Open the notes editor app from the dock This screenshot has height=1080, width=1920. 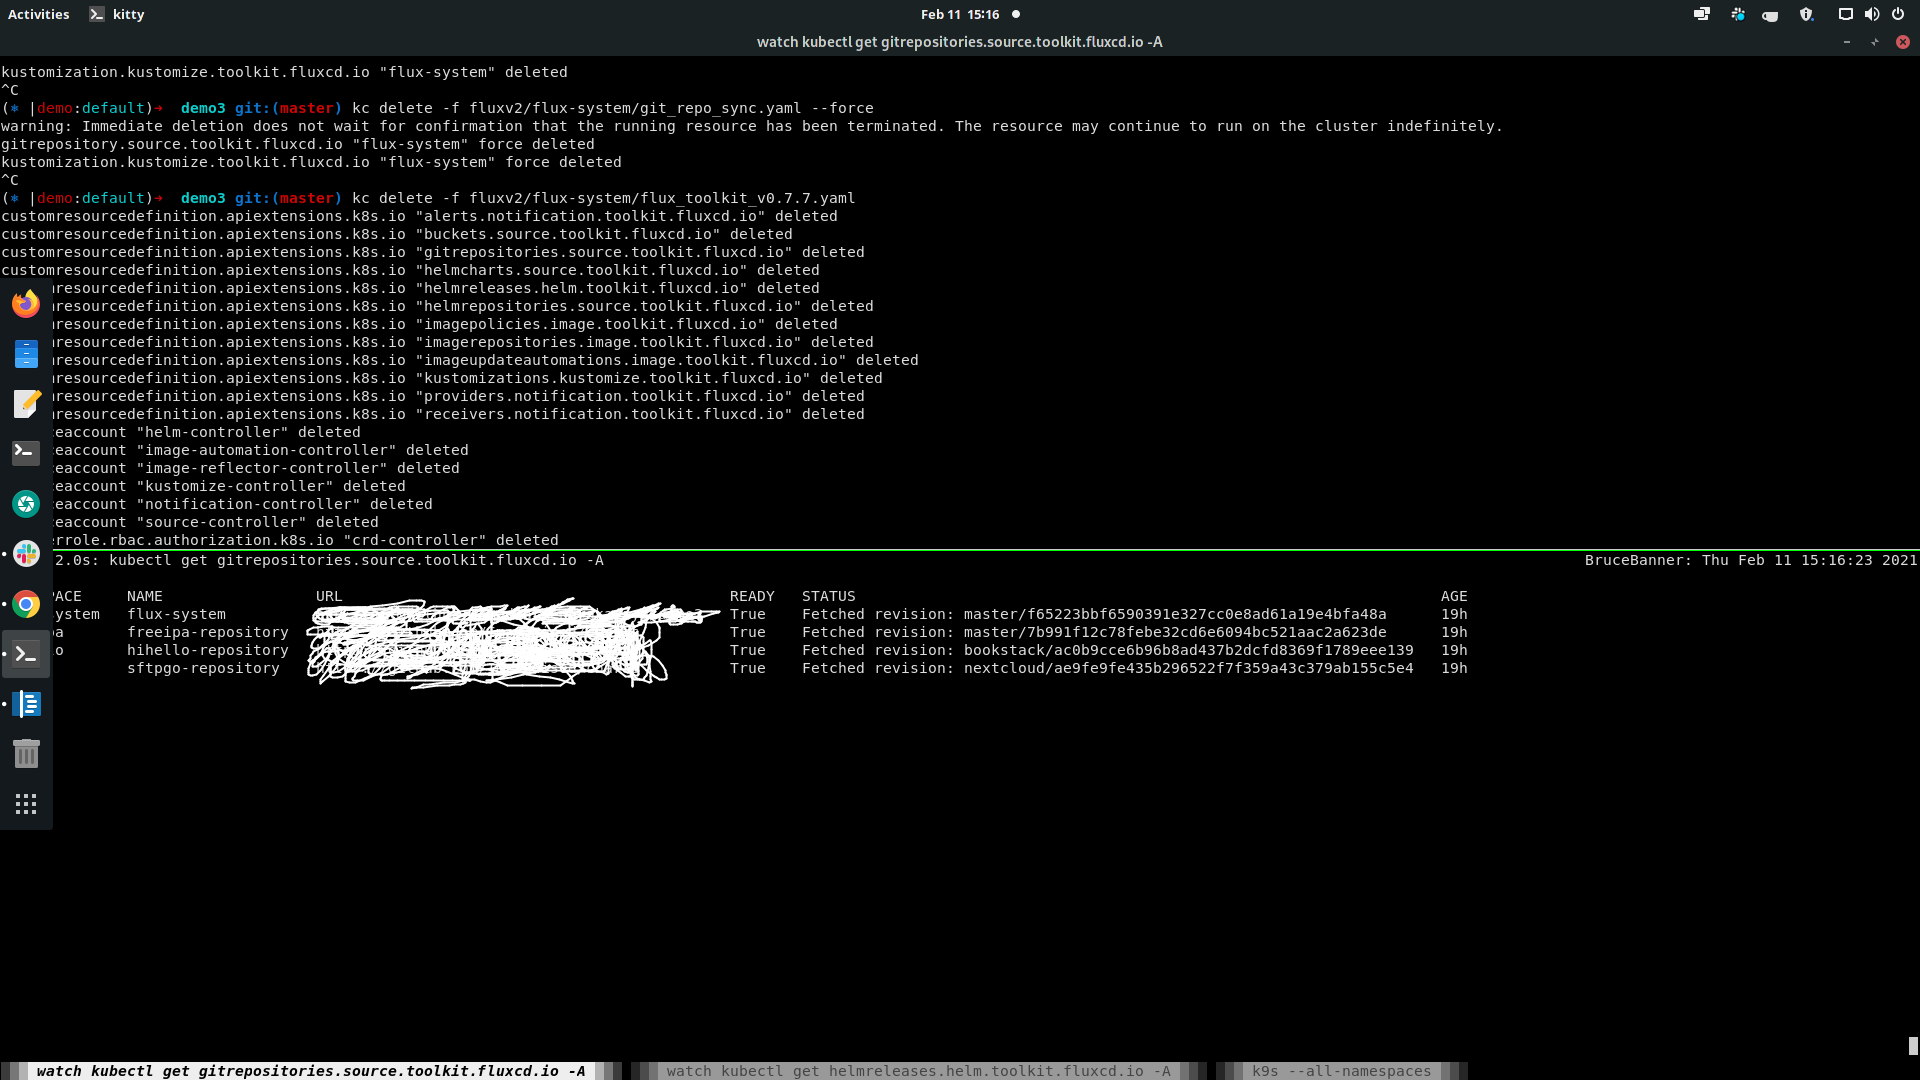tap(26, 404)
